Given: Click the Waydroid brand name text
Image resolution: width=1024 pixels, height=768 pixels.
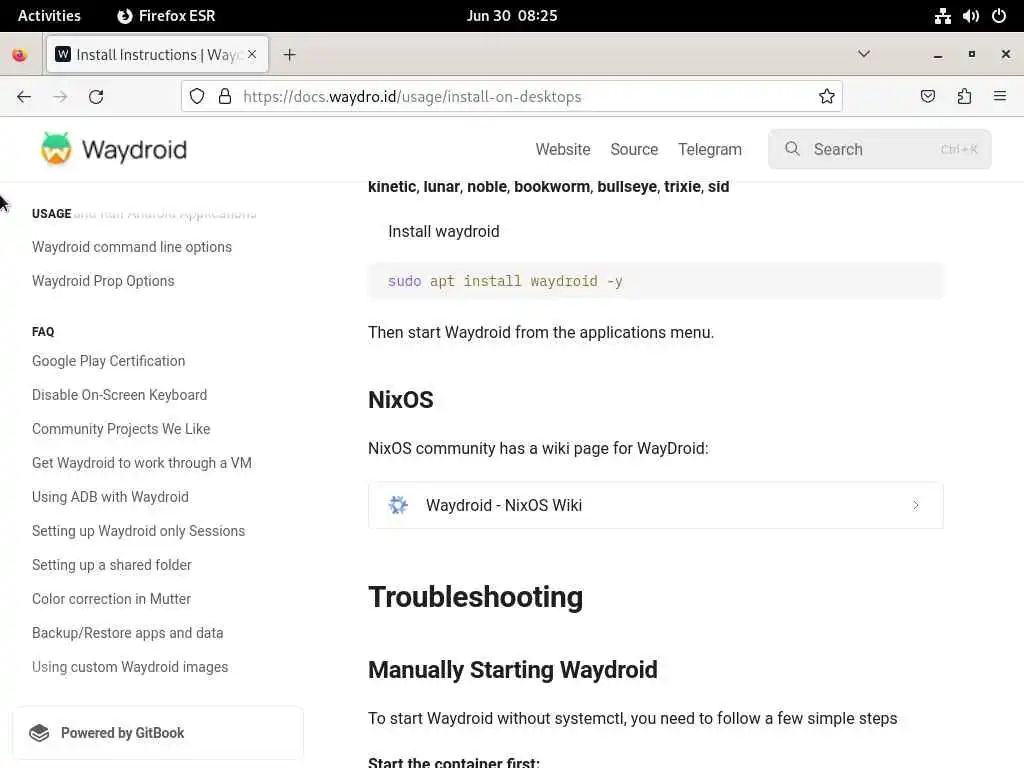Looking at the screenshot, I should [135, 150].
